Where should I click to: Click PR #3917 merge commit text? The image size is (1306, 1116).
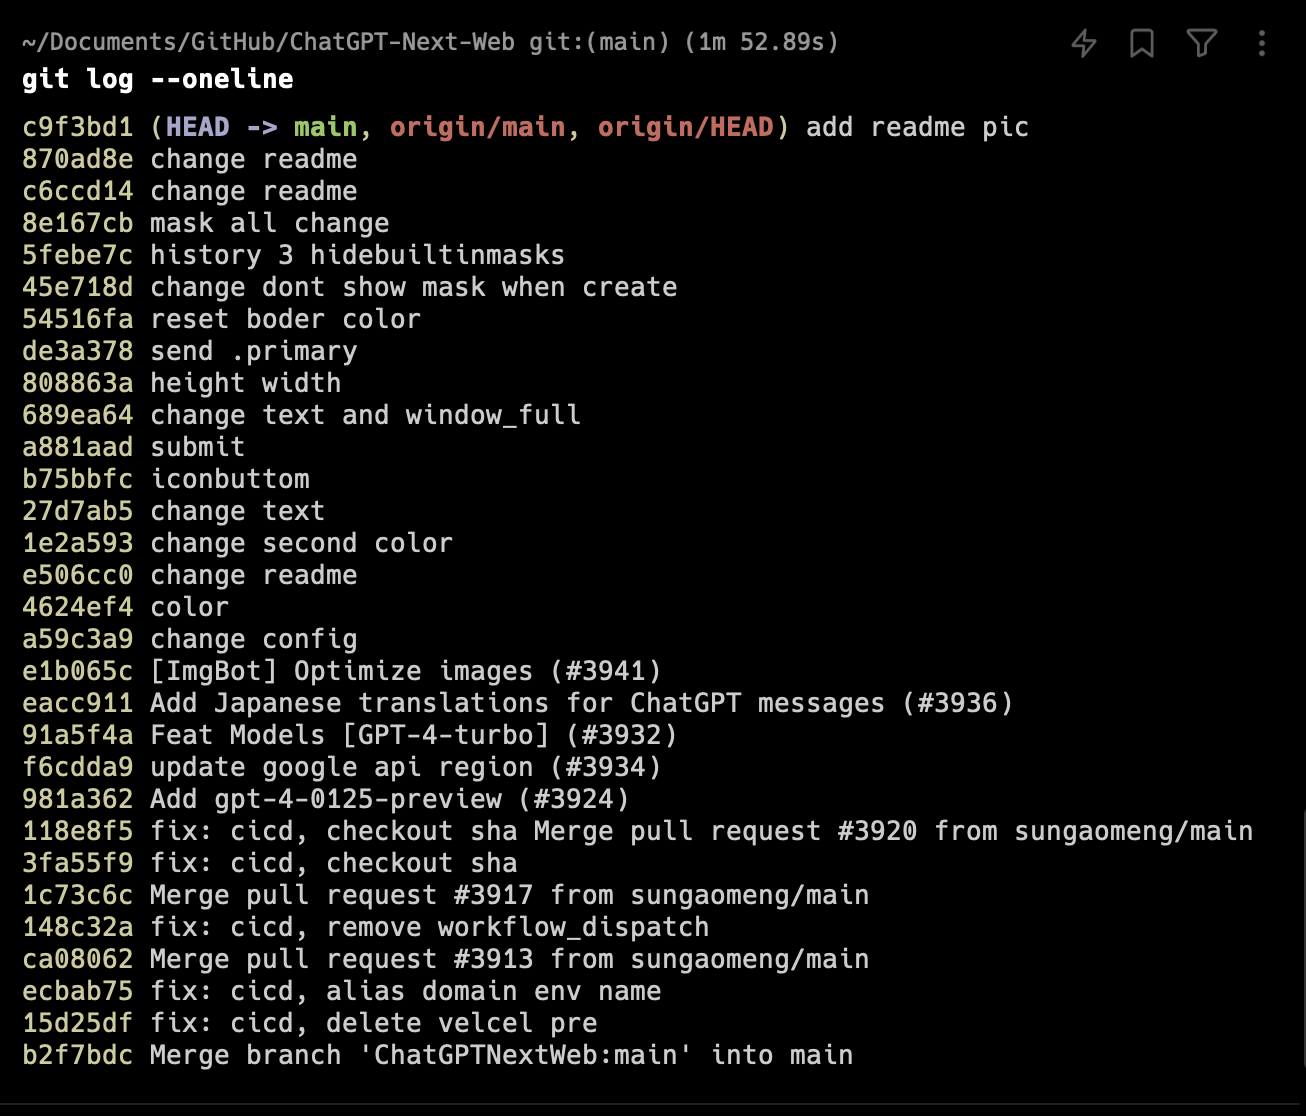[x=509, y=895]
